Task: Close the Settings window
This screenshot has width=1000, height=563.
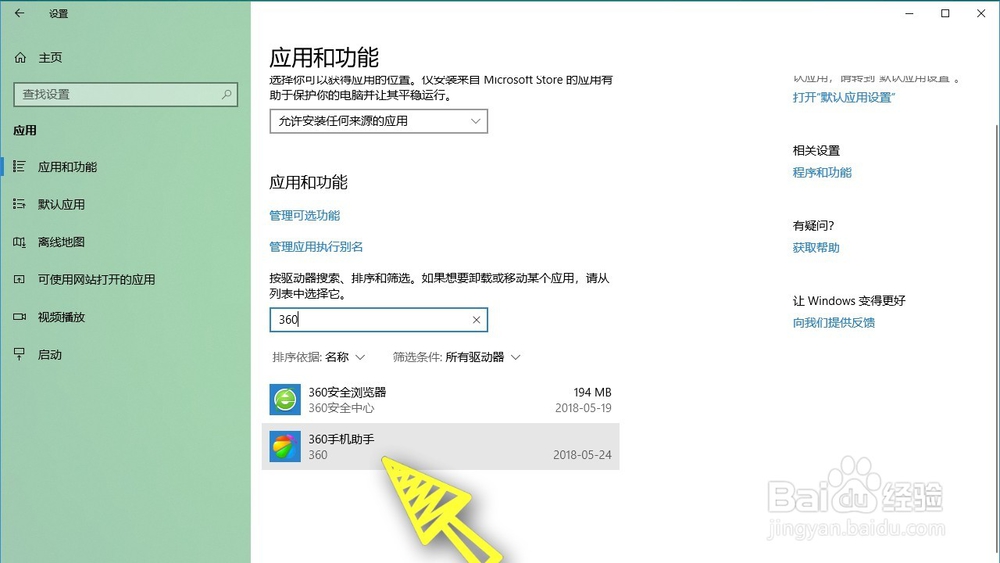Action: [x=981, y=13]
